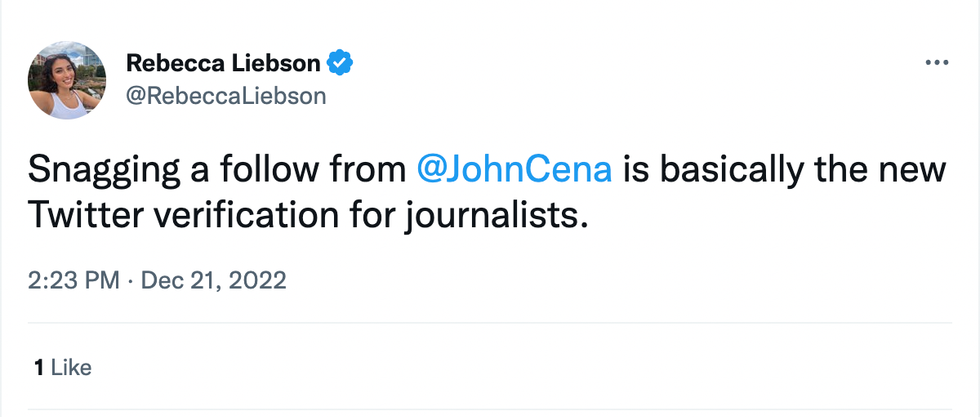View who liked via 1 Like
Image resolution: width=980 pixels, height=417 pixels.
(x=62, y=367)
